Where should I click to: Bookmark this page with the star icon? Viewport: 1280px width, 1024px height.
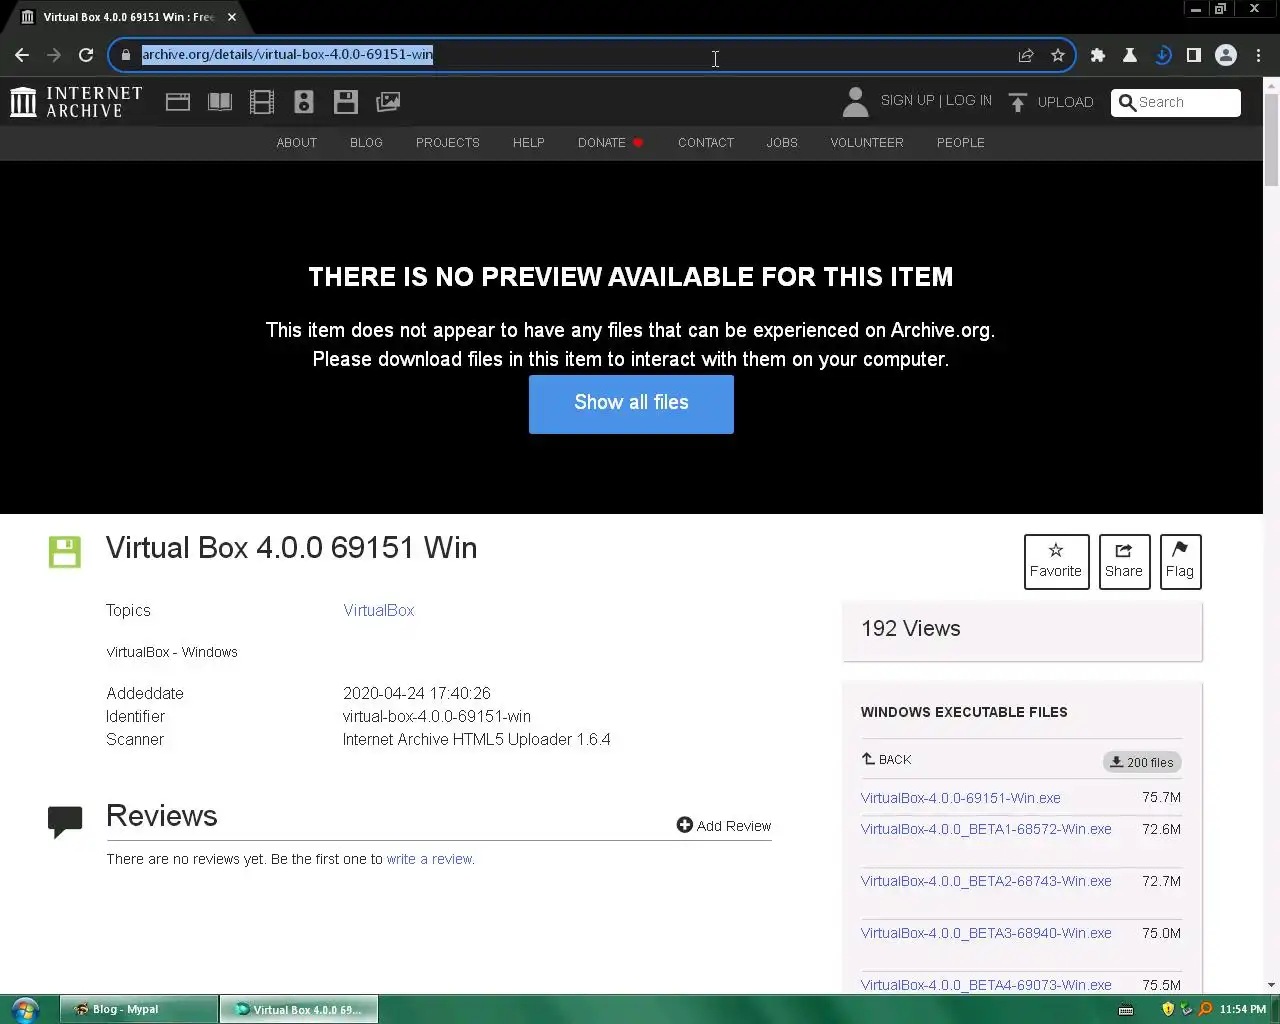click(1058, 55)
